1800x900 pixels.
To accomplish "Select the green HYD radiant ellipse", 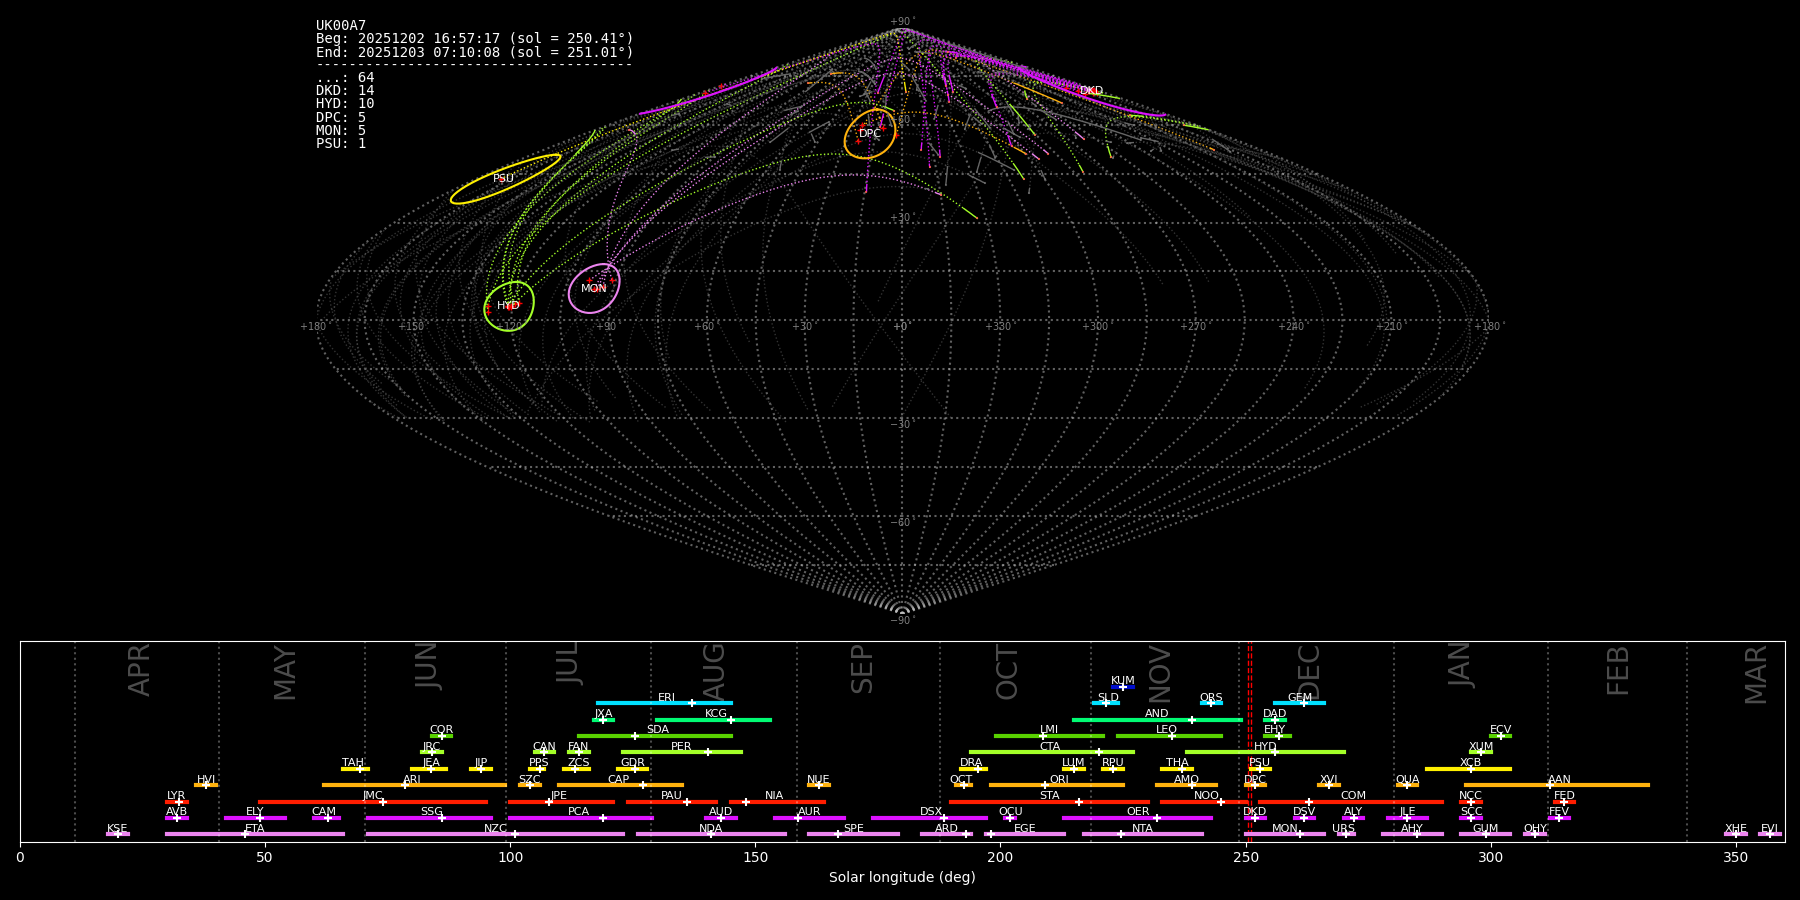I will [509, 306].
